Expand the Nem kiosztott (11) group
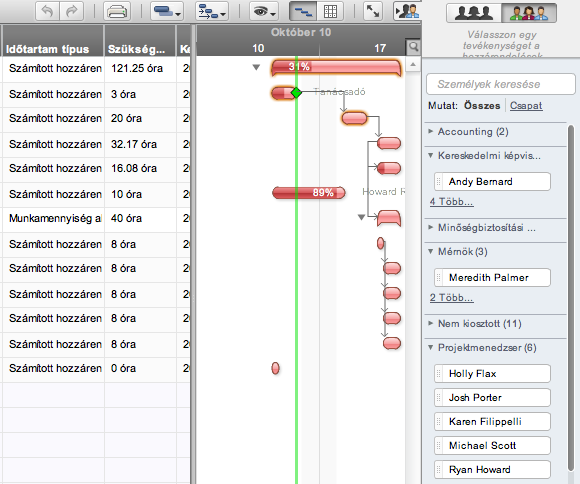 (431, 323)
